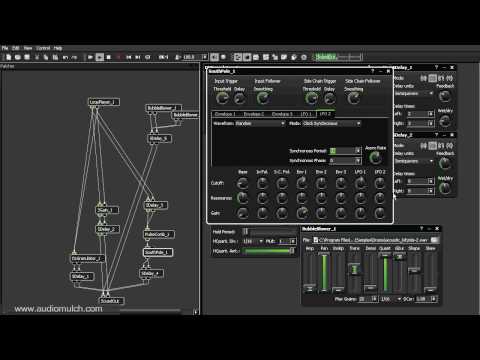Click the Async Rate knob
The width and height of the screenshot is (480, 360).
click(375, 158)
